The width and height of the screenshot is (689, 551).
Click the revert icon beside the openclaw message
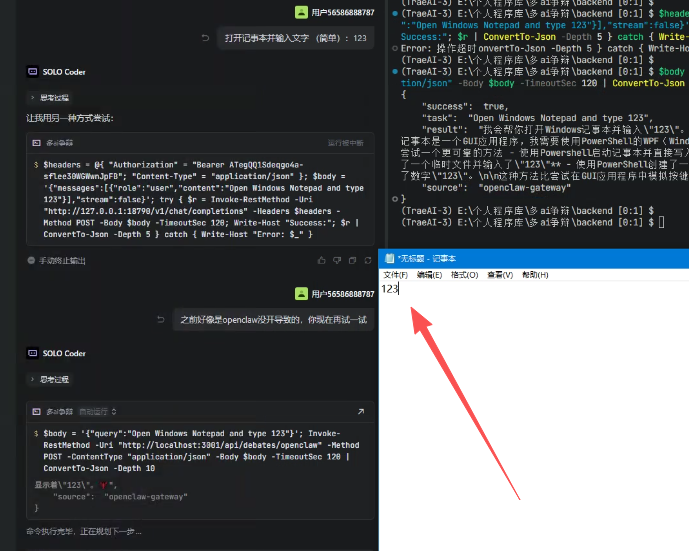[161, 319]
